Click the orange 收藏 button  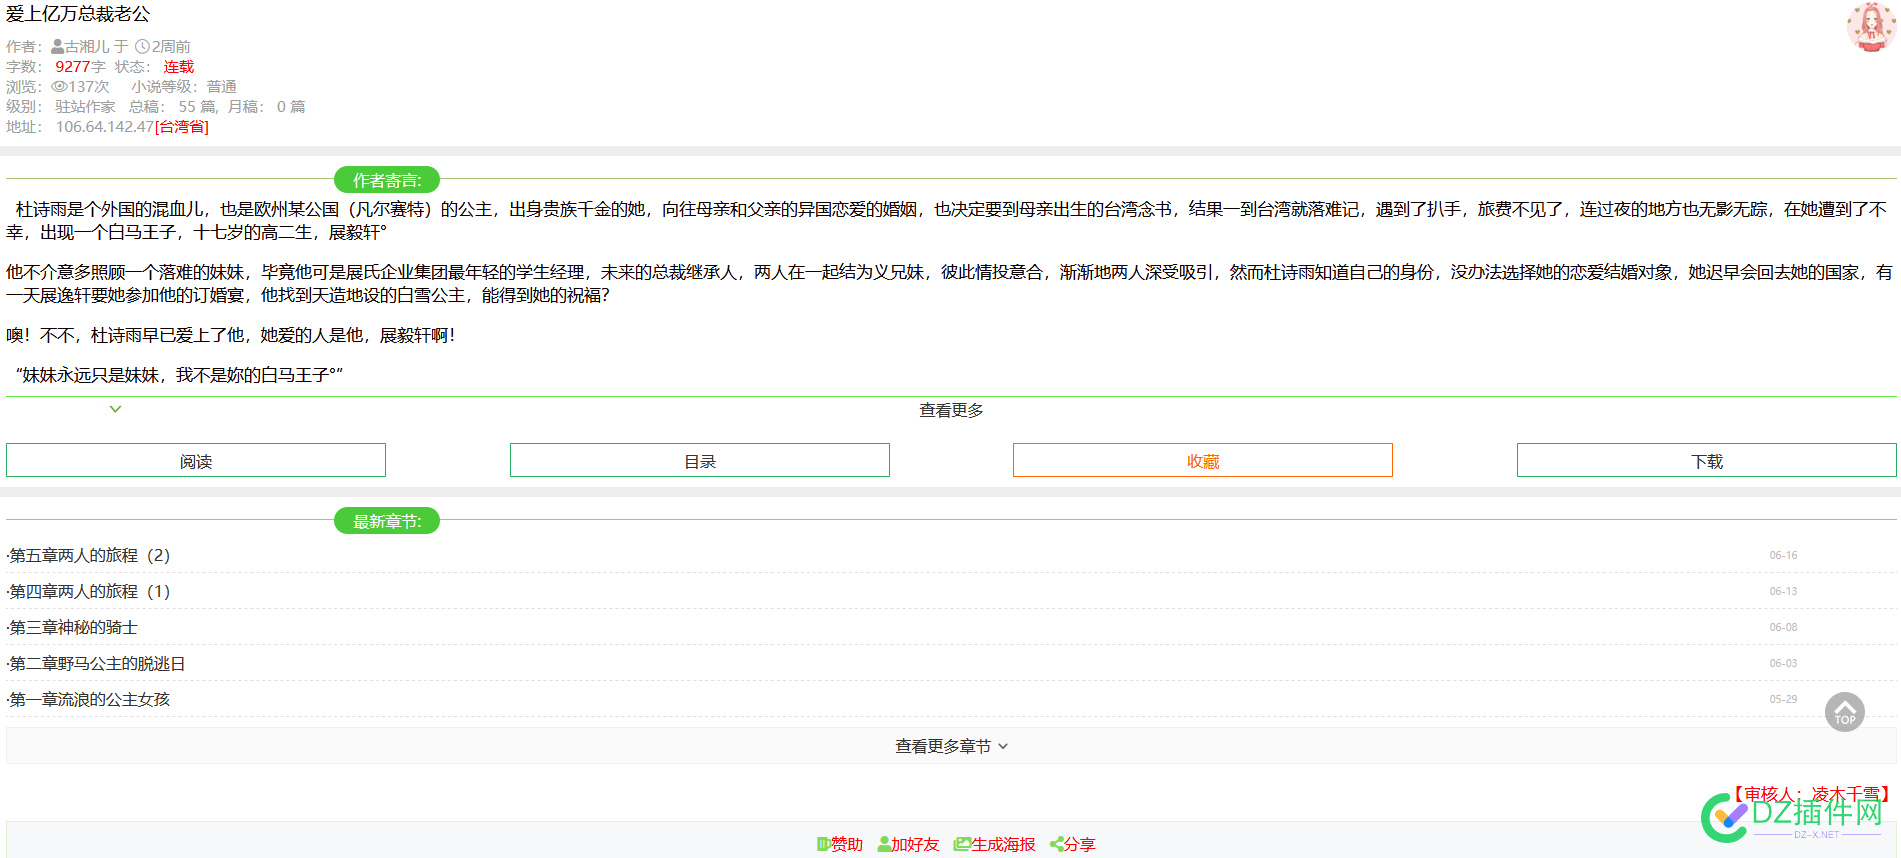1203,460
